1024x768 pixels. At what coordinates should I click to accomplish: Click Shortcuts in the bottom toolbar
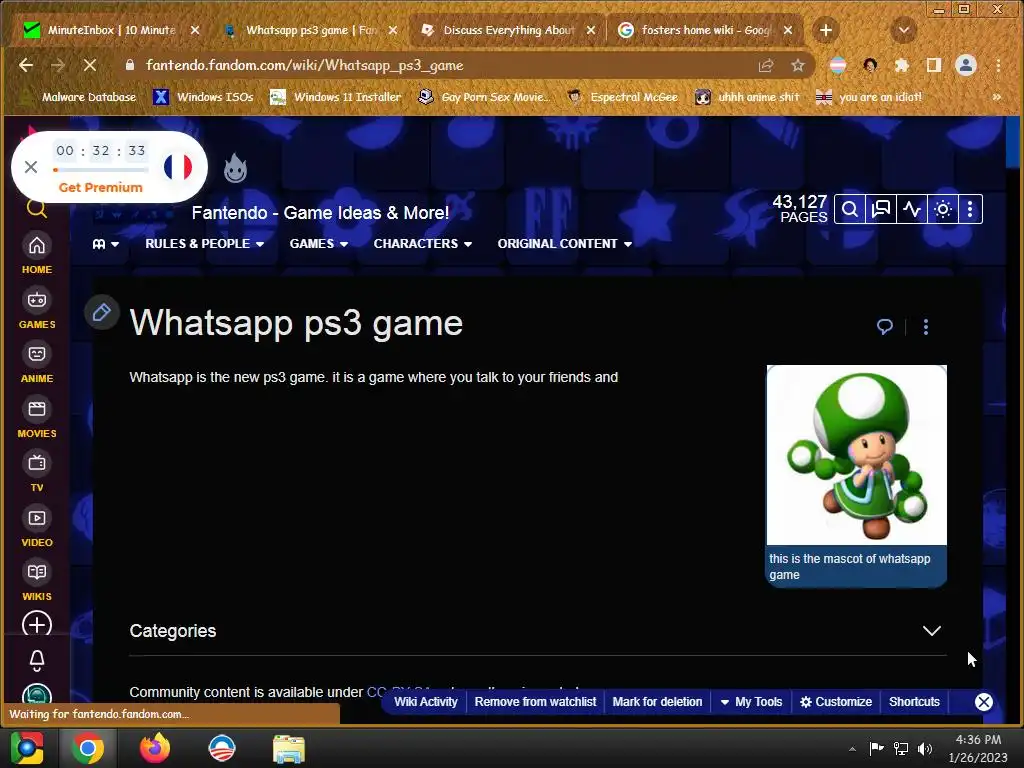click(914, 702)
